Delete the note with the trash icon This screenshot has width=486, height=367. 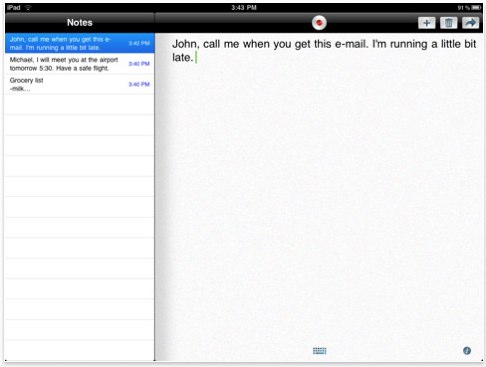(x=448, y=23)
